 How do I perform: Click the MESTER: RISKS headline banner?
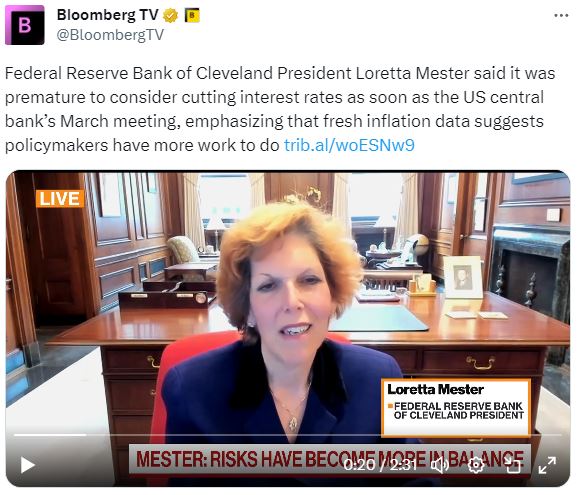(x=330, y=459)
